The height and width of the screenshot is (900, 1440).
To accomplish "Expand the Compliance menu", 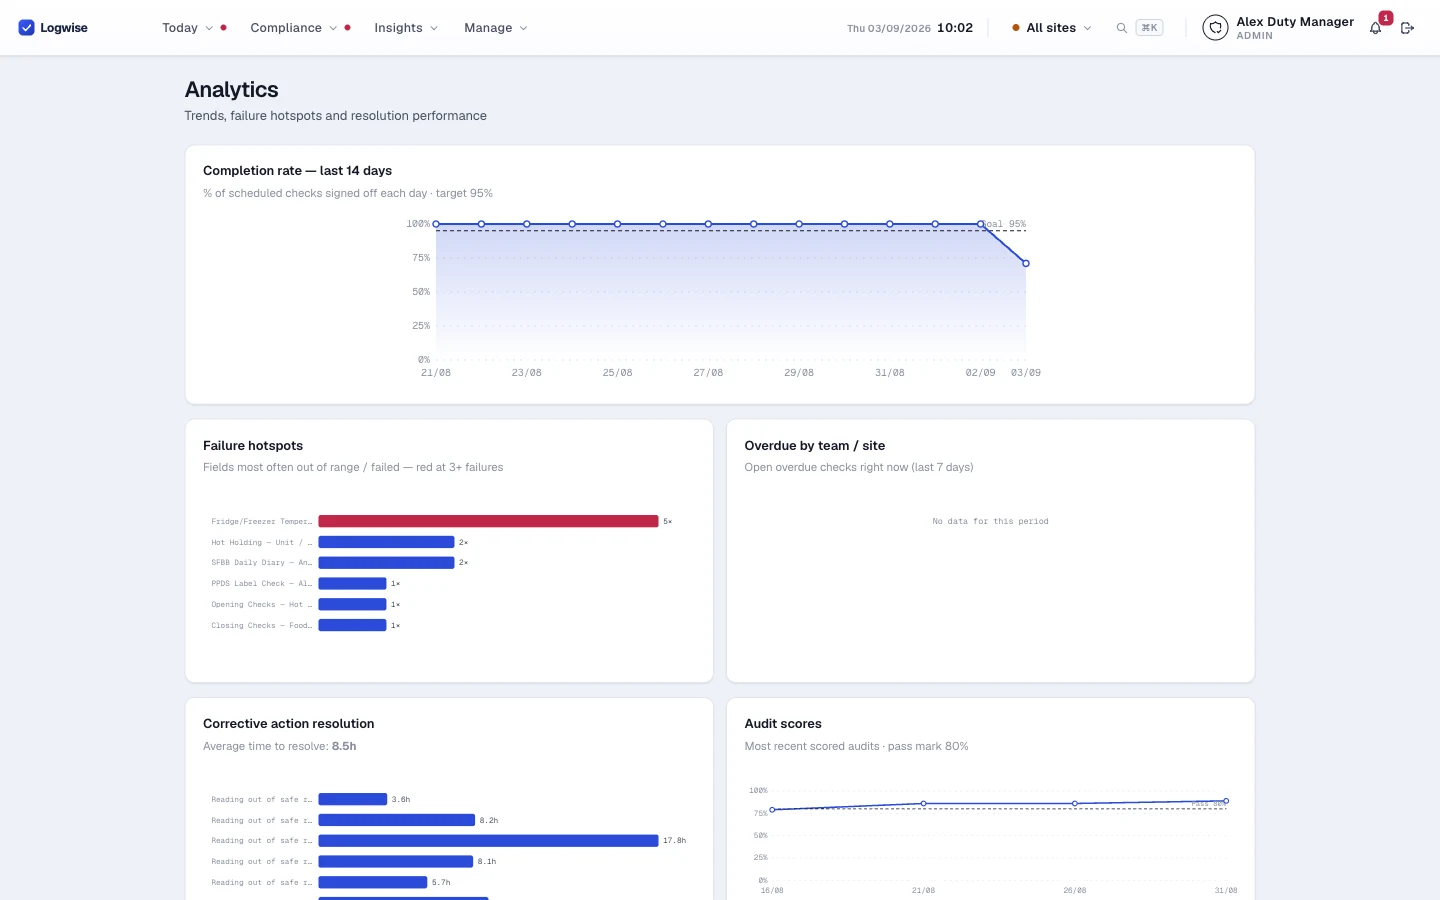I will pyautogui.click(x=294, y=28).
